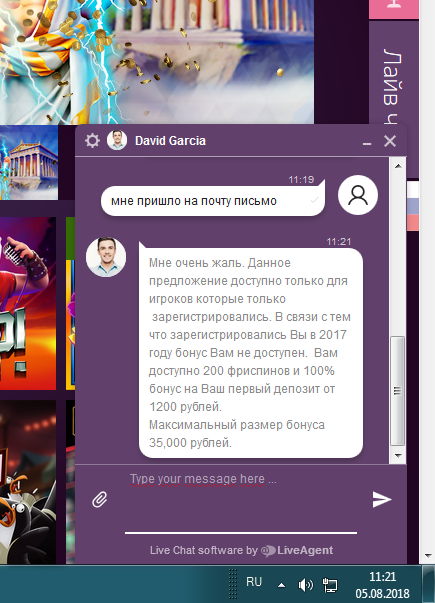The image size is (435, 603).
Task: Click the user profile avatar beside sent message
Action: [x=358, y=195]
